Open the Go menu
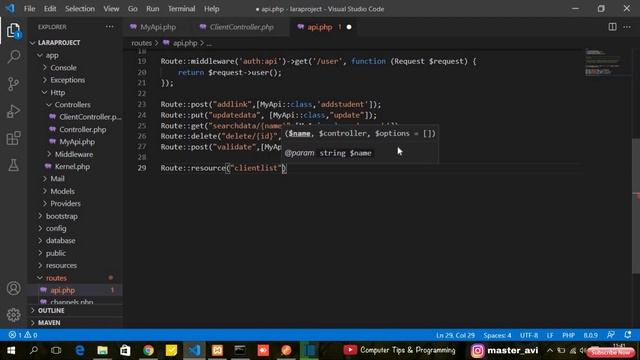The width and height of the screenshot is (640, 360). pos(132,9)
